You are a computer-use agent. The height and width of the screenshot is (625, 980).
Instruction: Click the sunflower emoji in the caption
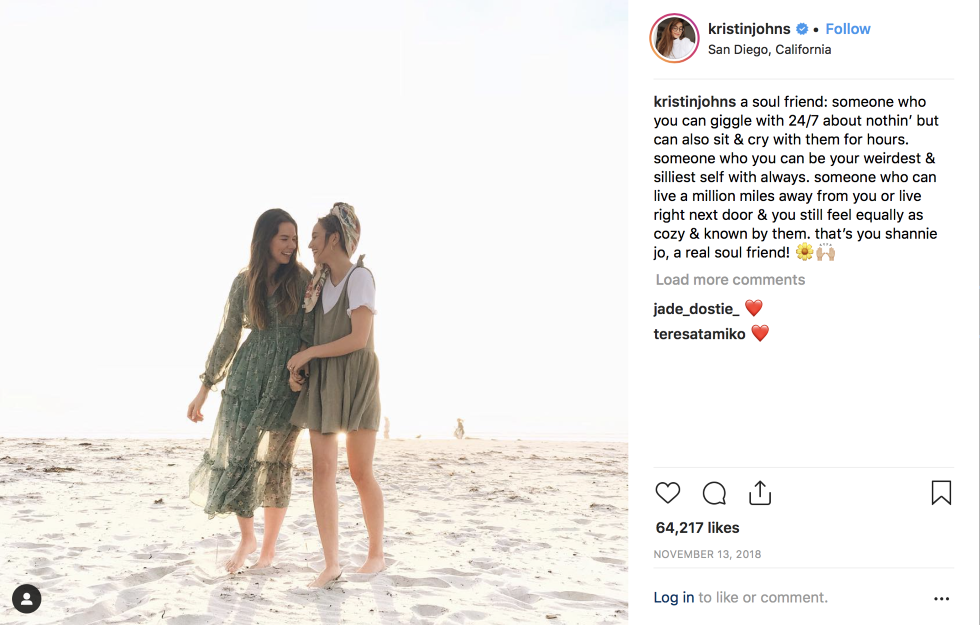tap(804, 252)
